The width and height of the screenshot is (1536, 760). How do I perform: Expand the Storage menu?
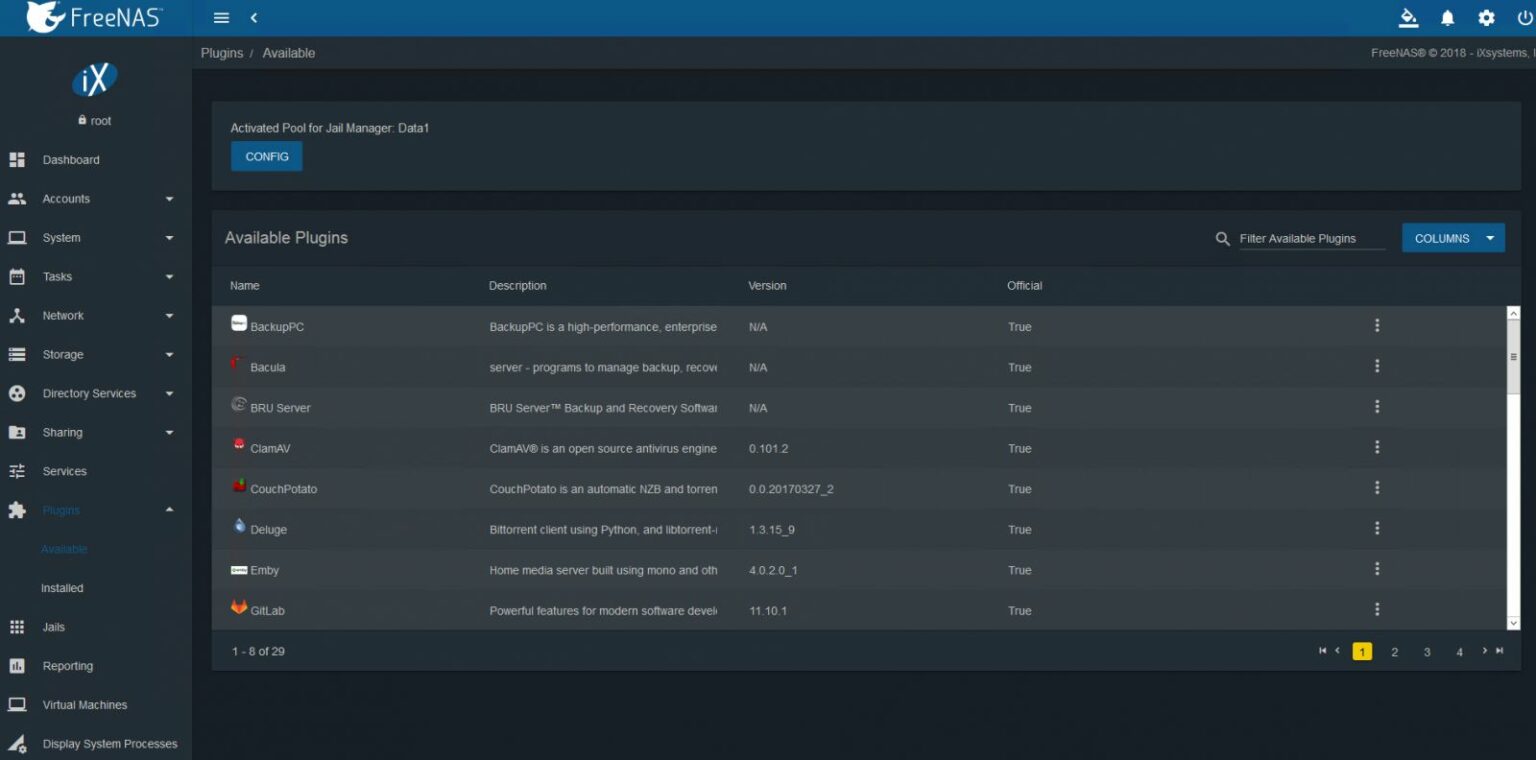click(x=96, y=355)
